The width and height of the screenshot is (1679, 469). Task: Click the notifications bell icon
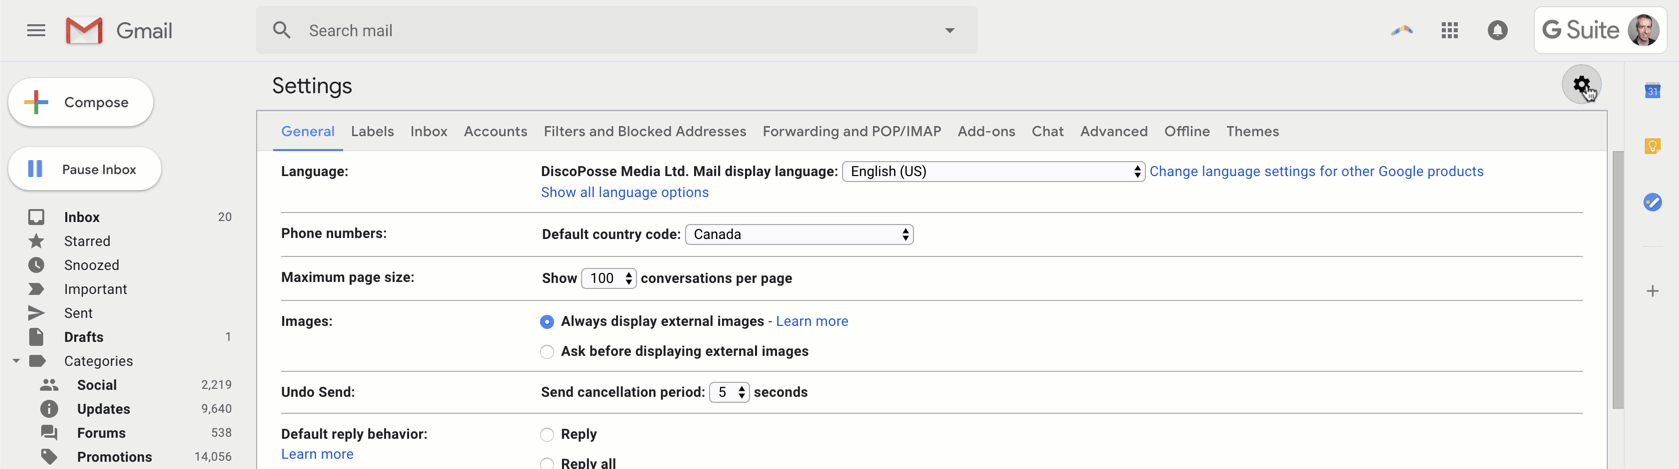tap(1497, 31)
